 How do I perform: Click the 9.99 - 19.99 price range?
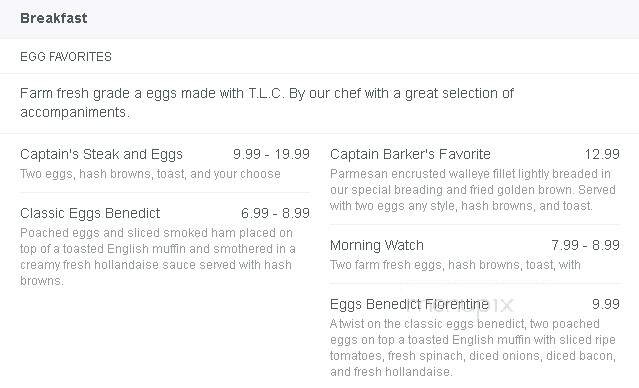[x=271, y=154]
